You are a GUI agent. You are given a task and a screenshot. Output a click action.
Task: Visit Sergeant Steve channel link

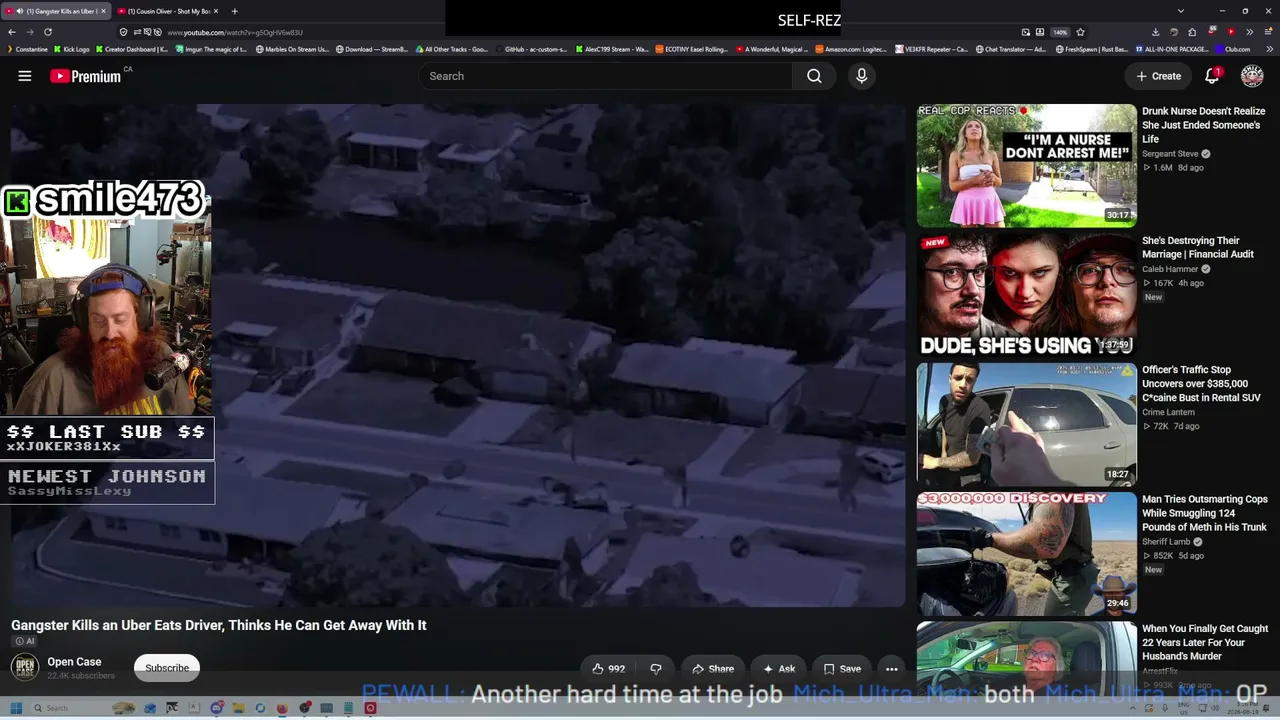1170,154
